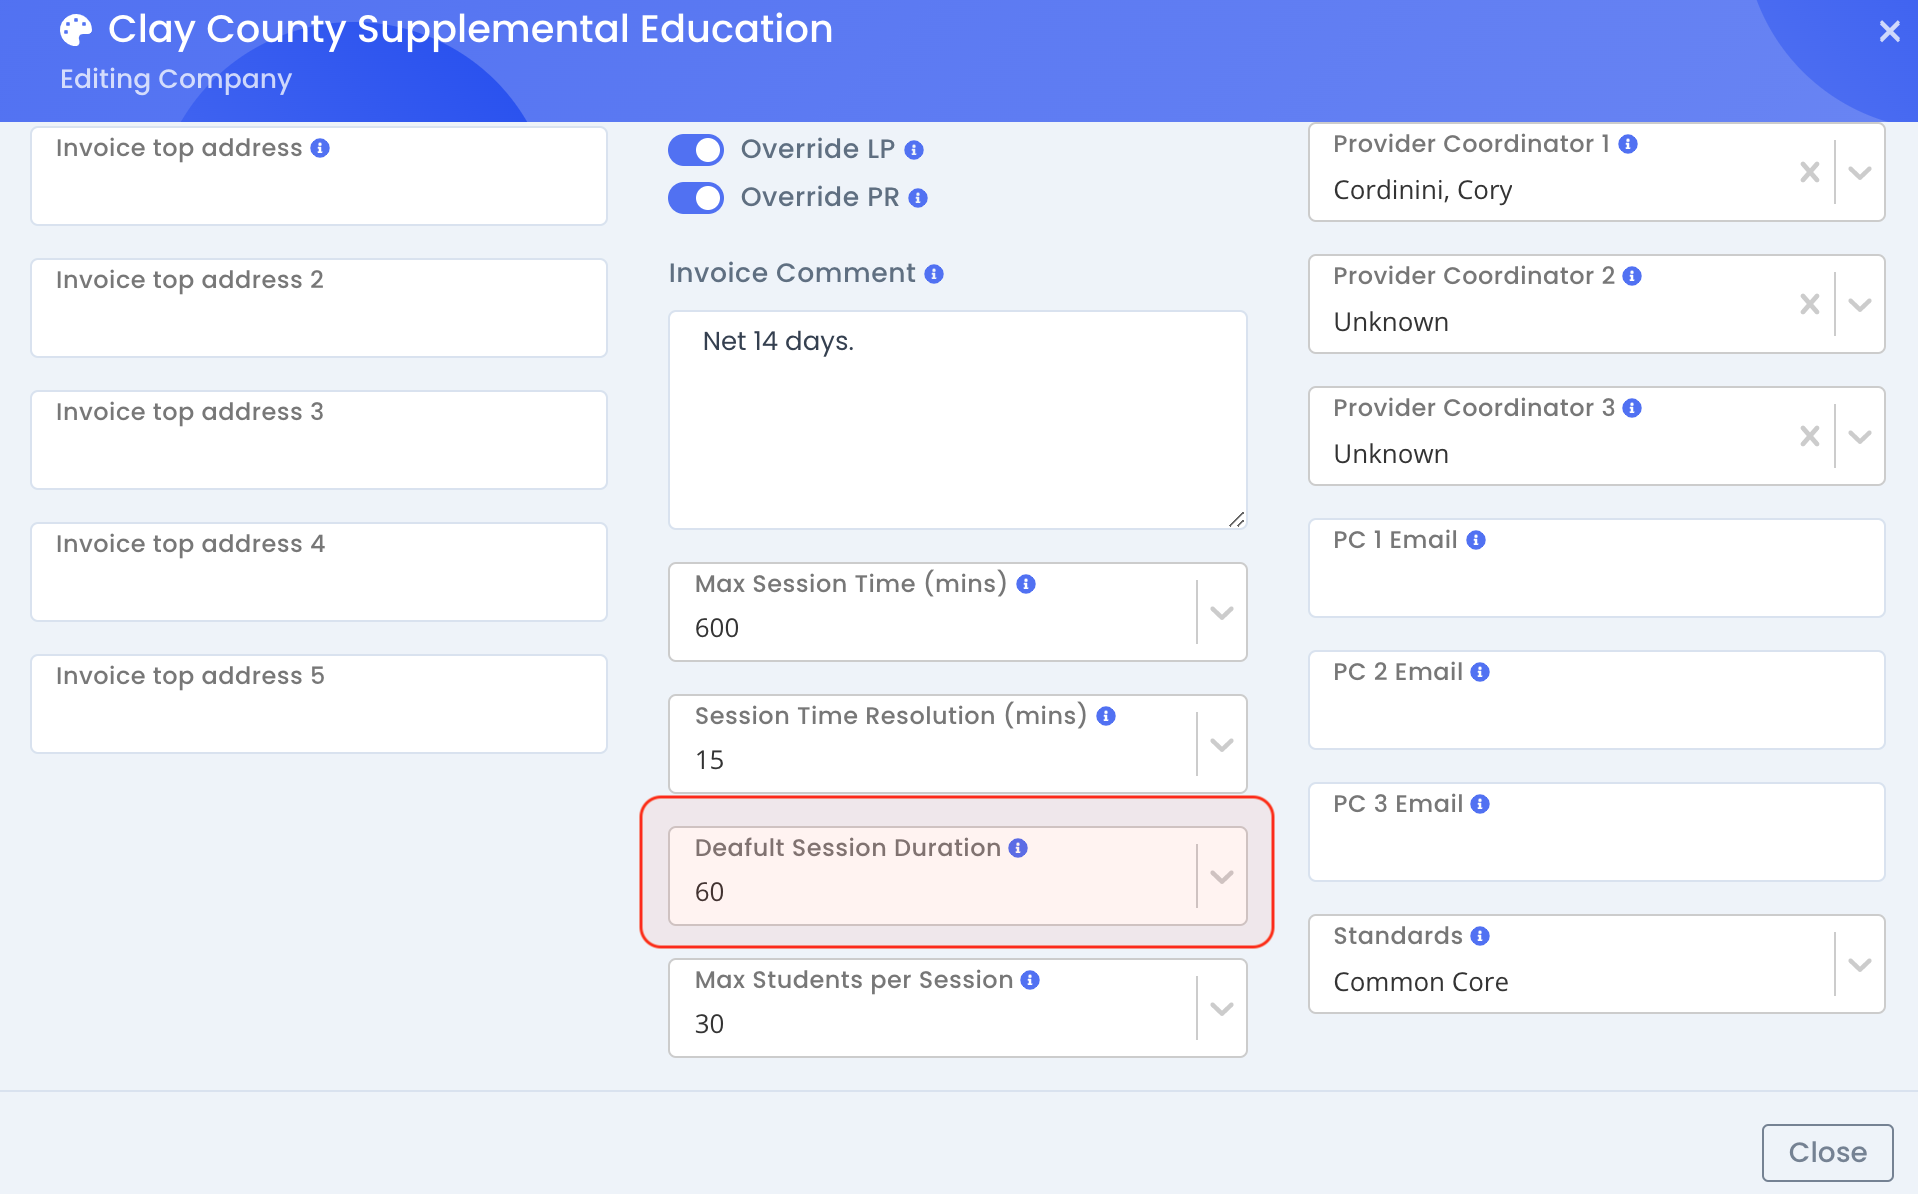Viewport: 1918px width, 1194px height.
Task: Click the '15' session time resolution value
Action: coord(710,760)
